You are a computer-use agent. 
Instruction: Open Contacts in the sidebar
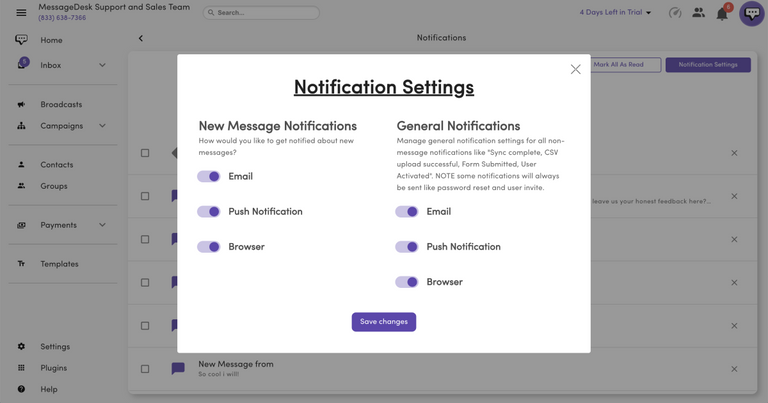57,165
